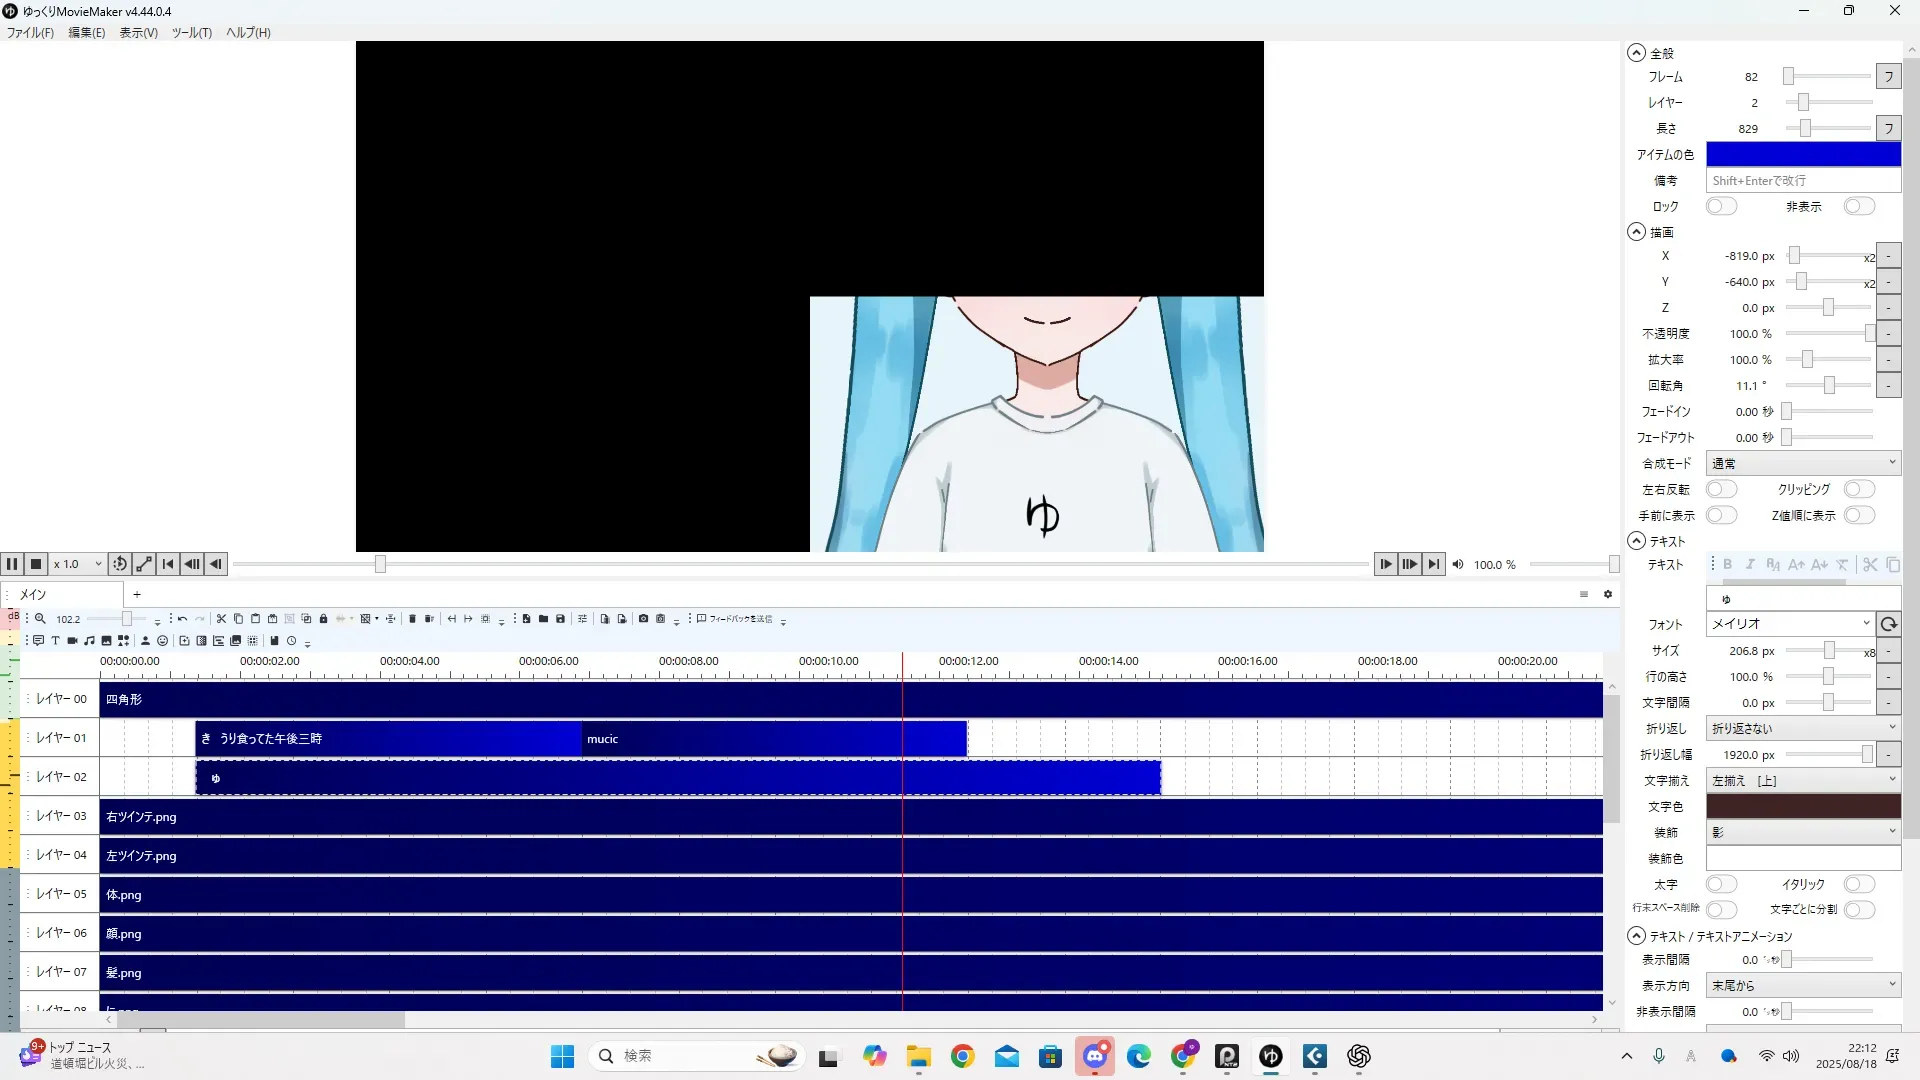Click the undo arrow in timeline toolbar
The width and height of the screenshot is (1920, 1080).
[182, 619]
